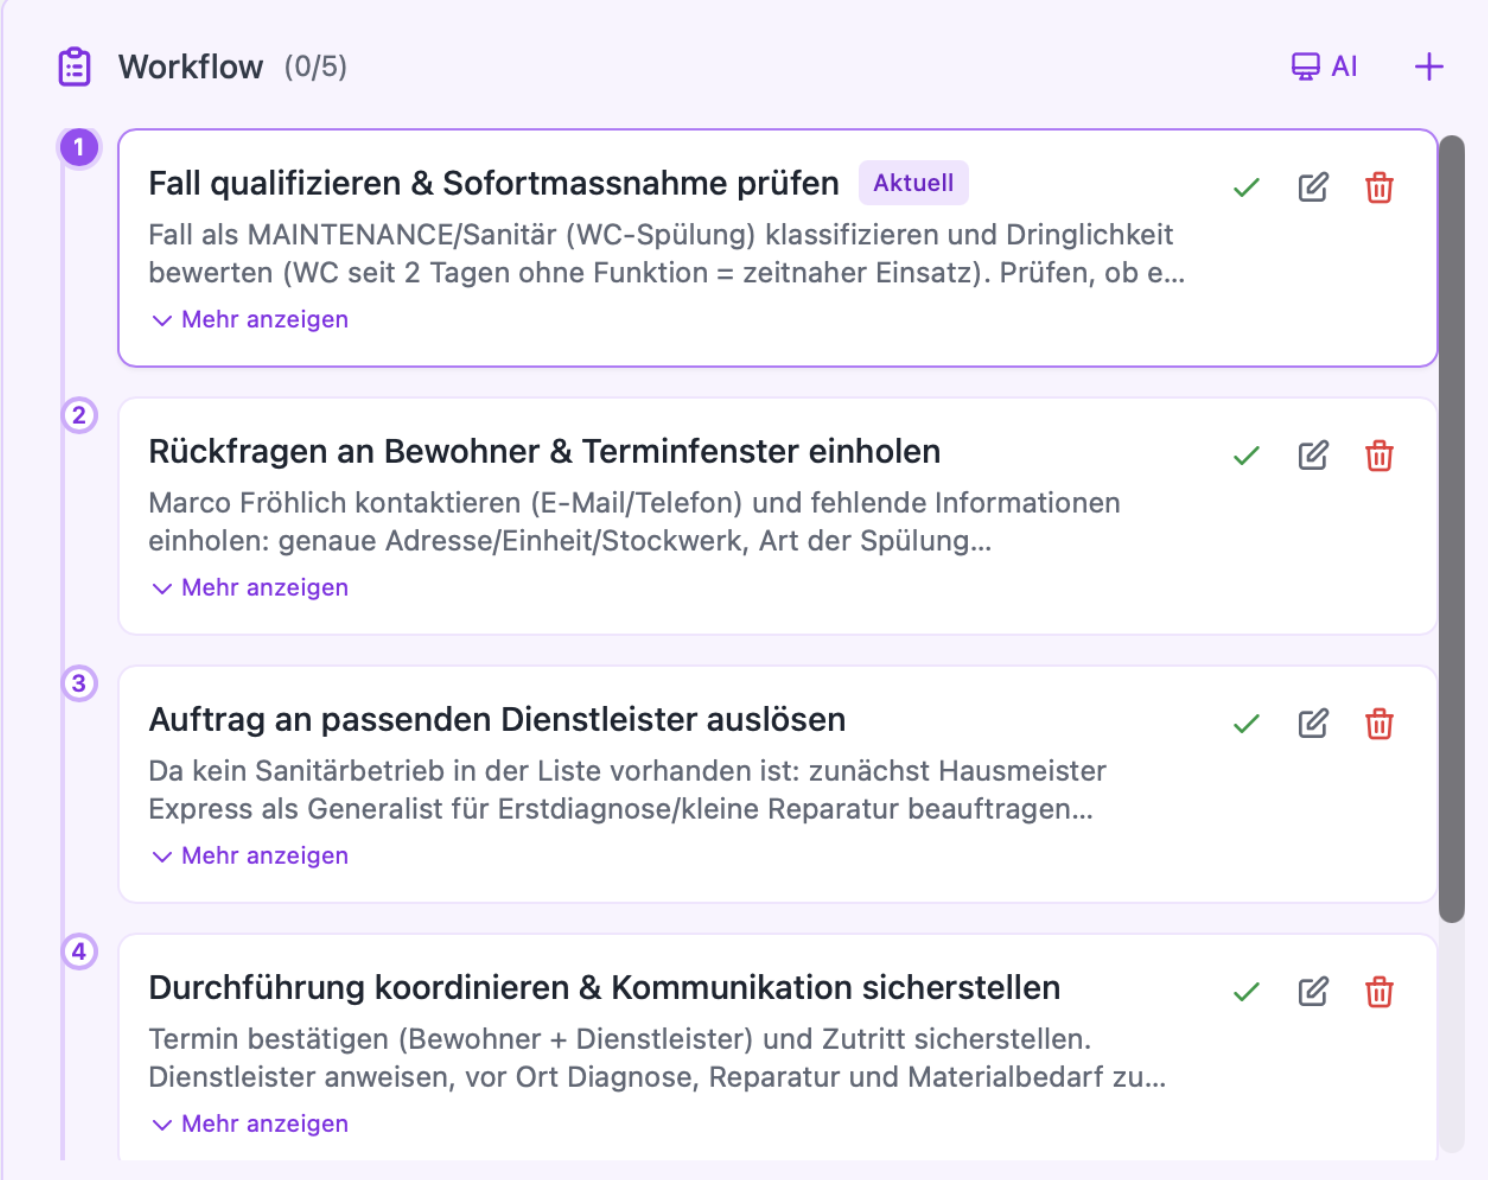
Task: Open 'Mehr anzeigen' under step three
Action: pyautogui.click(x=248, y=855)
